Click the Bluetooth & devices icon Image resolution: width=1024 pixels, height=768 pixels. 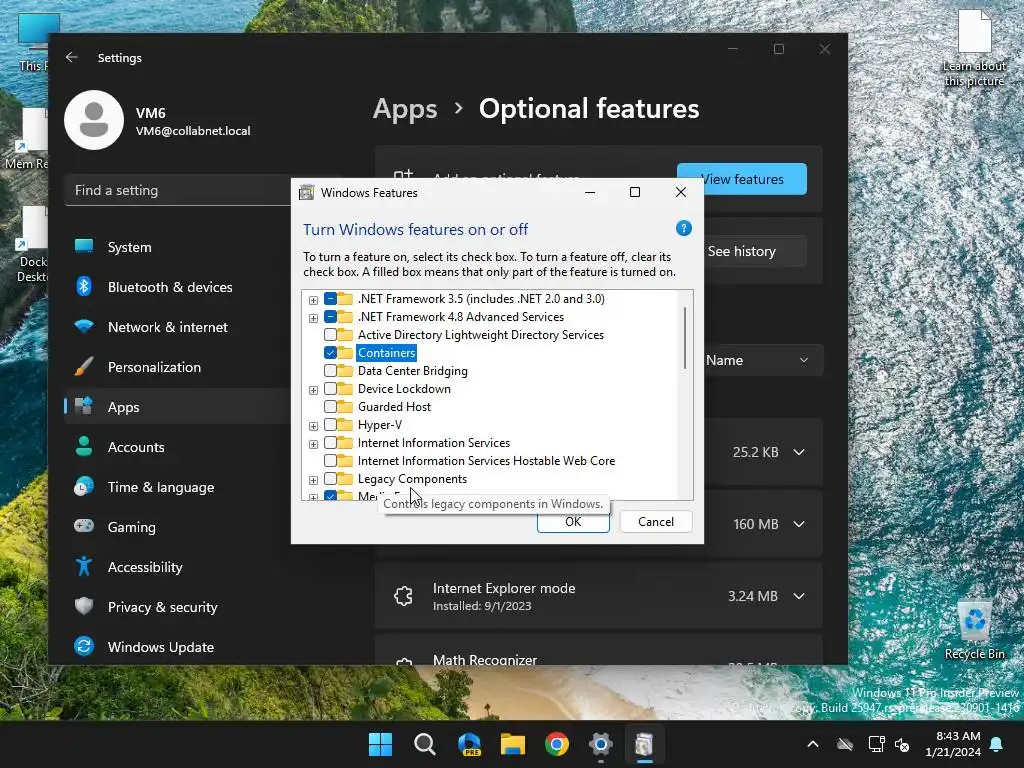(x=84, y=286)
